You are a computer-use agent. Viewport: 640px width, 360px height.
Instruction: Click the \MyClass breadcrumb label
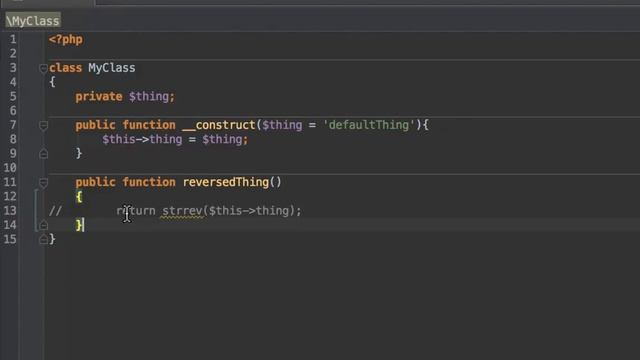(x=33, y=20)
